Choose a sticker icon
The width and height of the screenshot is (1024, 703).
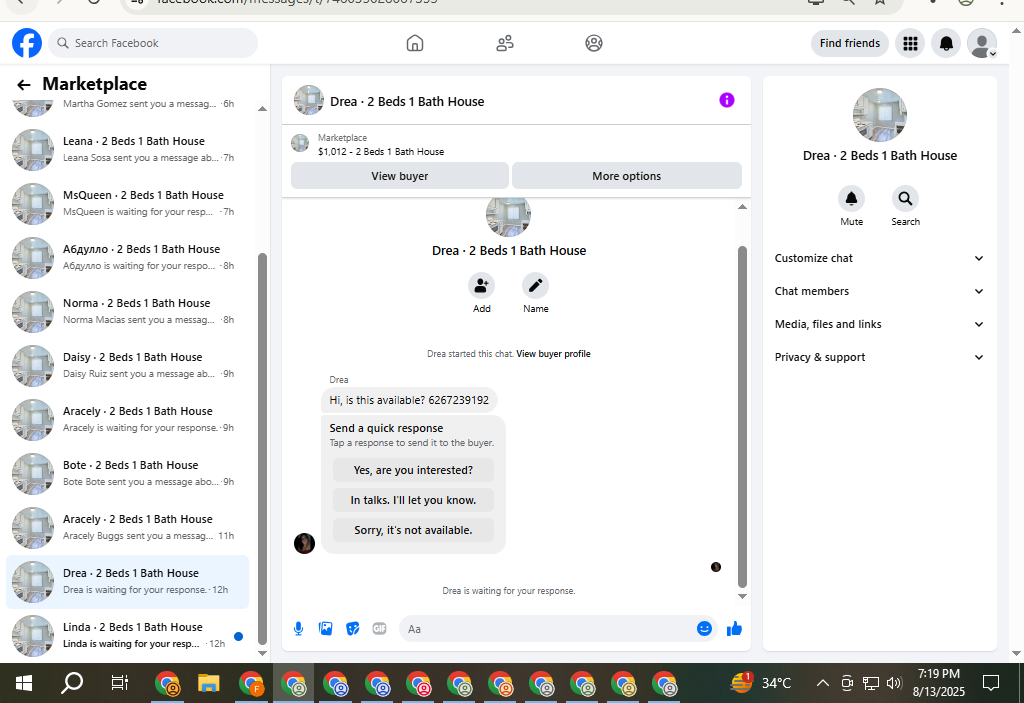pyautogui.click(x=353, y=629)
